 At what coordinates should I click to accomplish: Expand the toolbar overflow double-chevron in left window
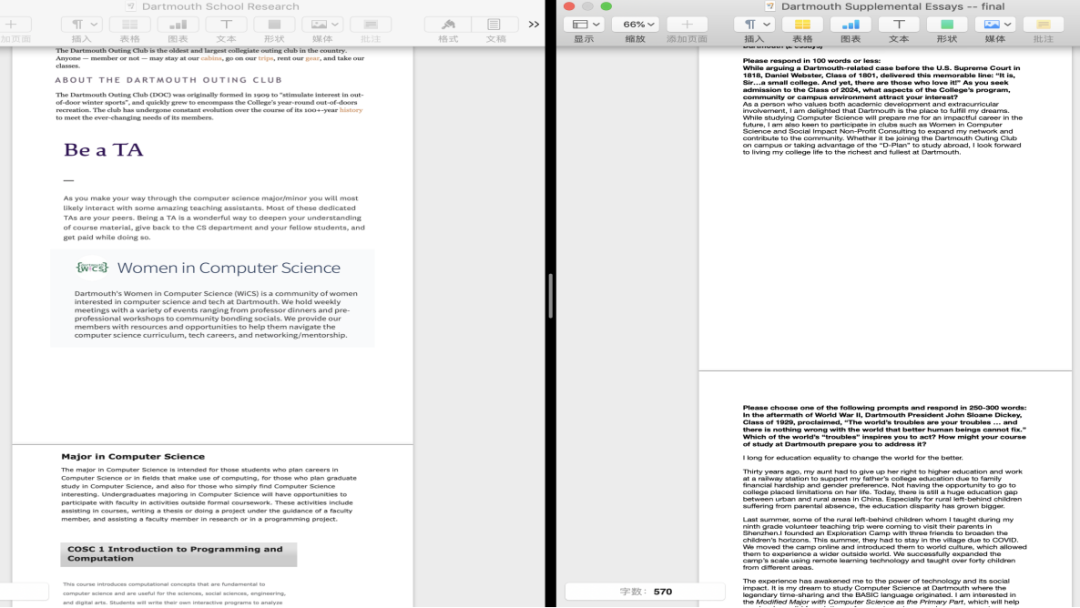[534, 25]
